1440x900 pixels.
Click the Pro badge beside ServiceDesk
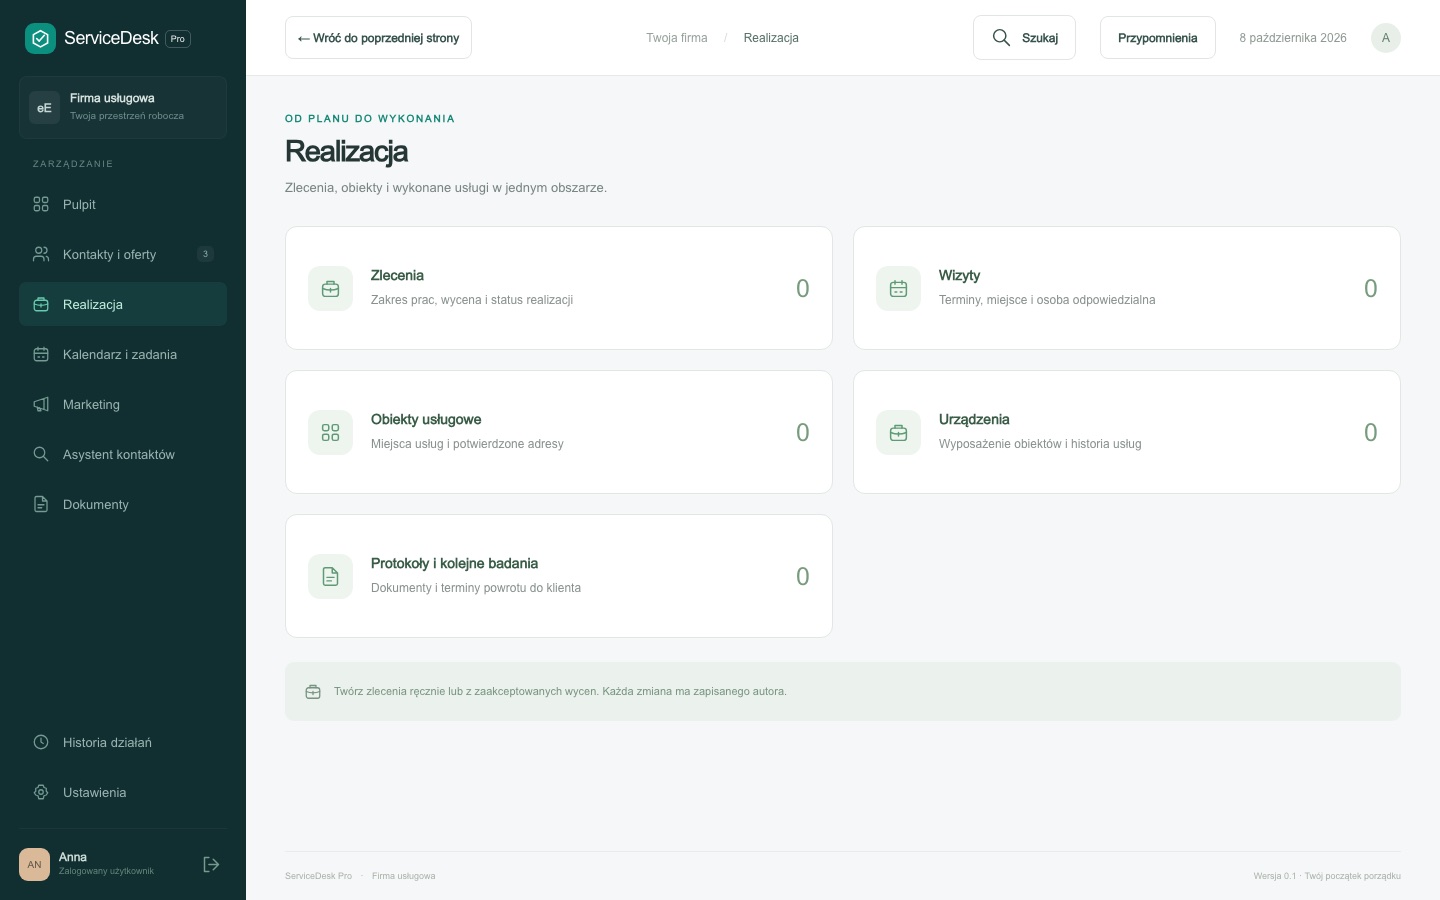coord(178,39)
